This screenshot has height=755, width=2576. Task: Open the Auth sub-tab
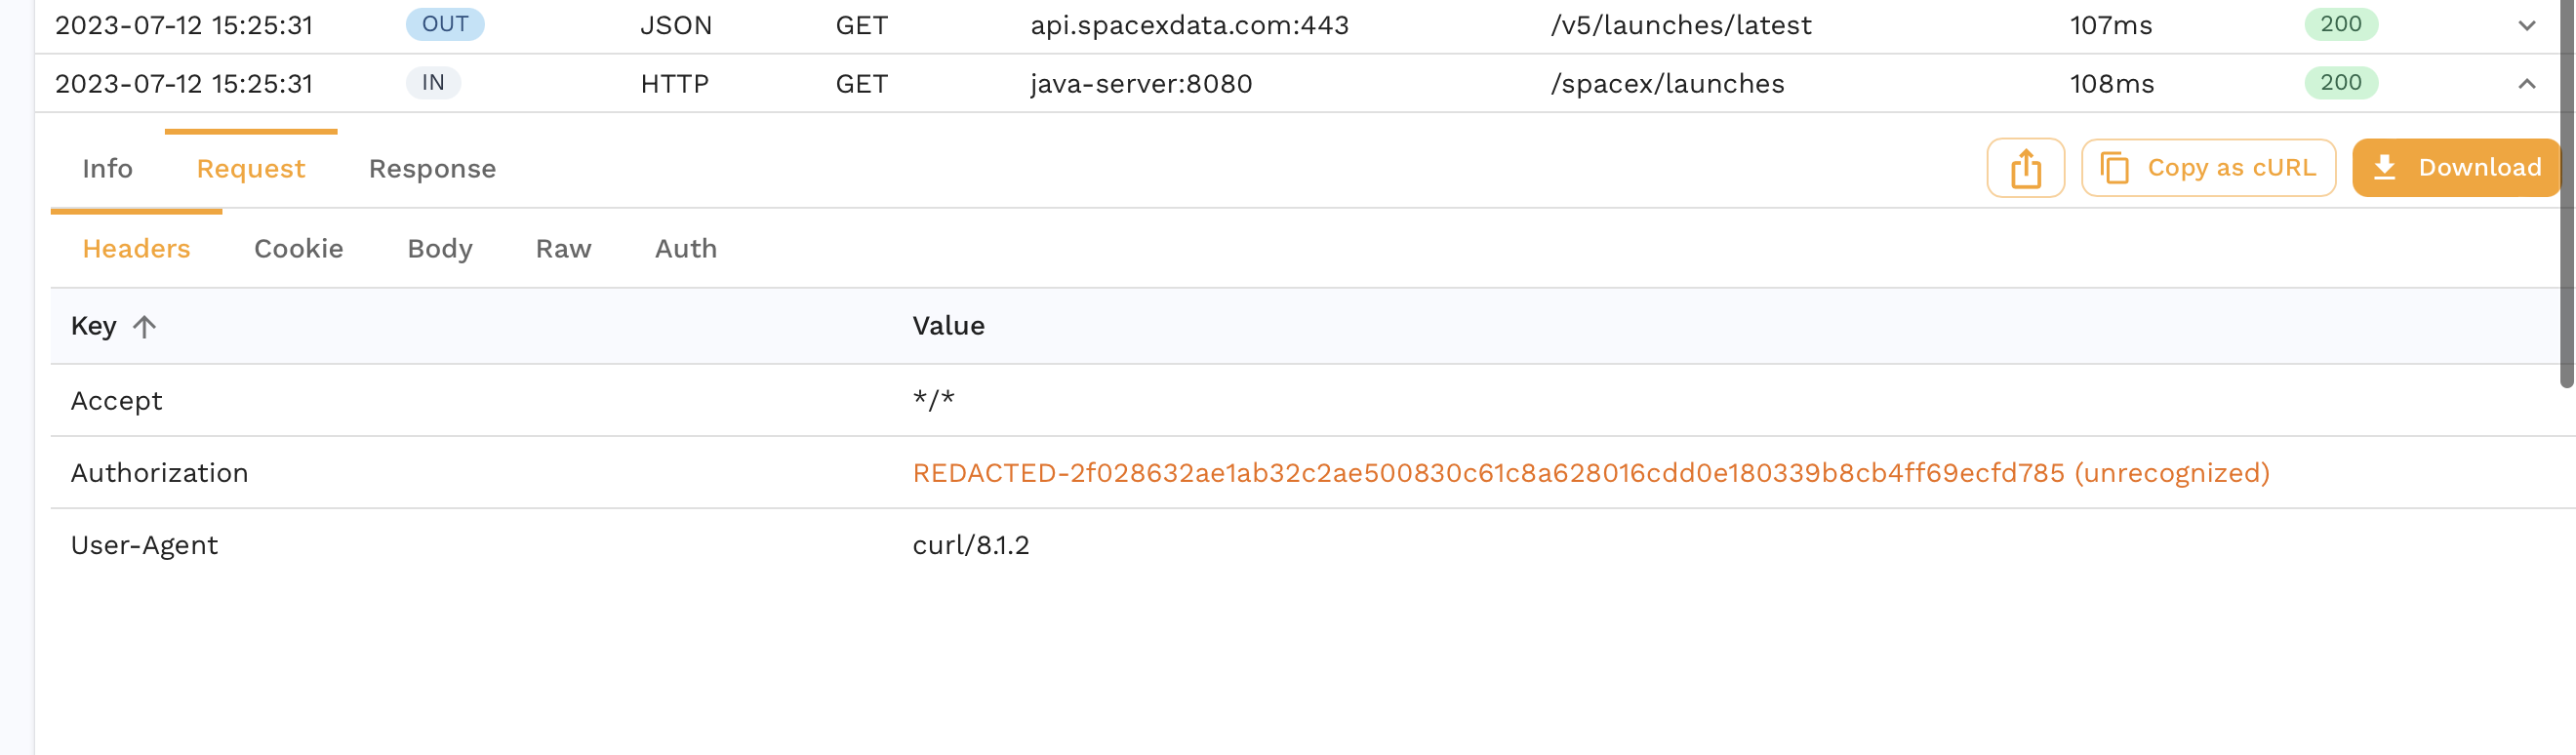[686, 249]
